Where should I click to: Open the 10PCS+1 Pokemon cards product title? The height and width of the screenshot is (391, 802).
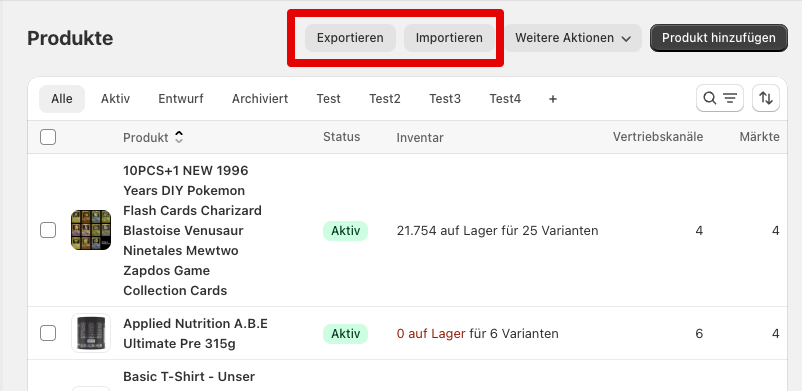[x=192, y=230]
